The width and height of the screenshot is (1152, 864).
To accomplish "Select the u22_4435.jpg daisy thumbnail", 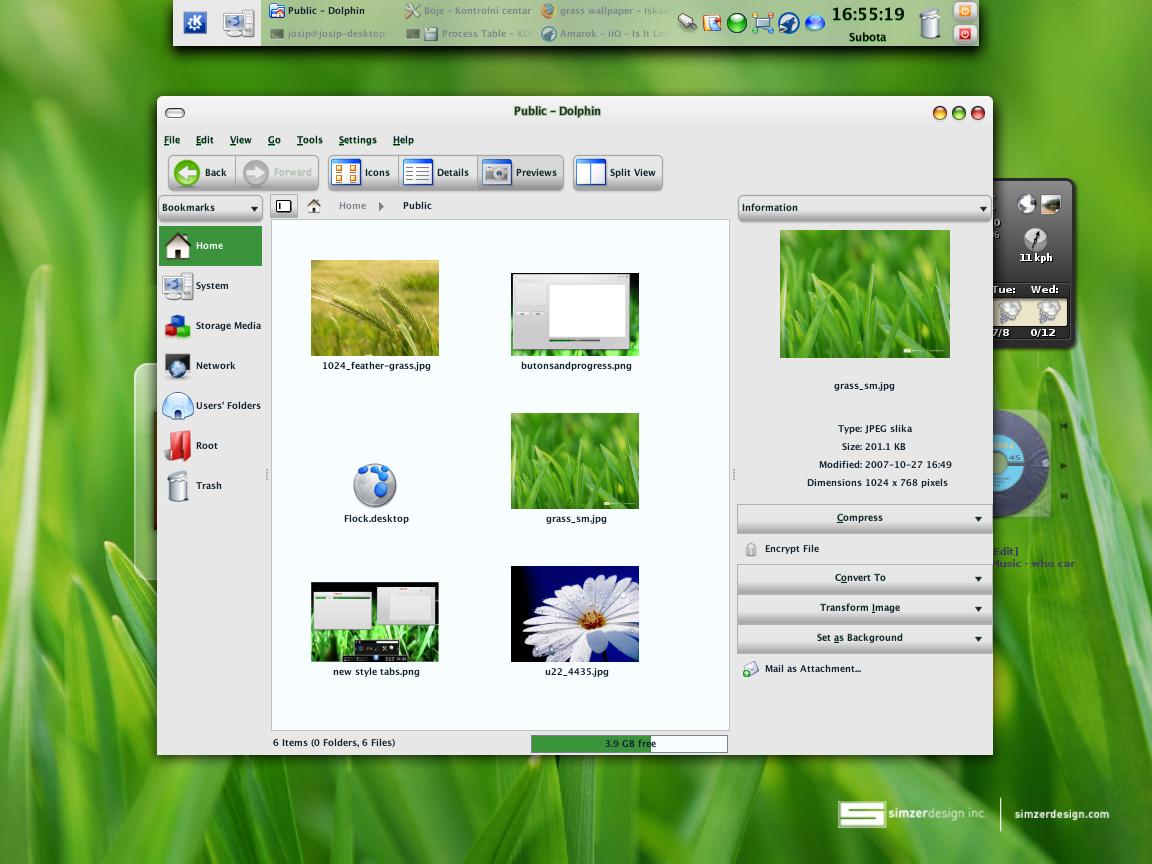I will (x=575, y=614).
